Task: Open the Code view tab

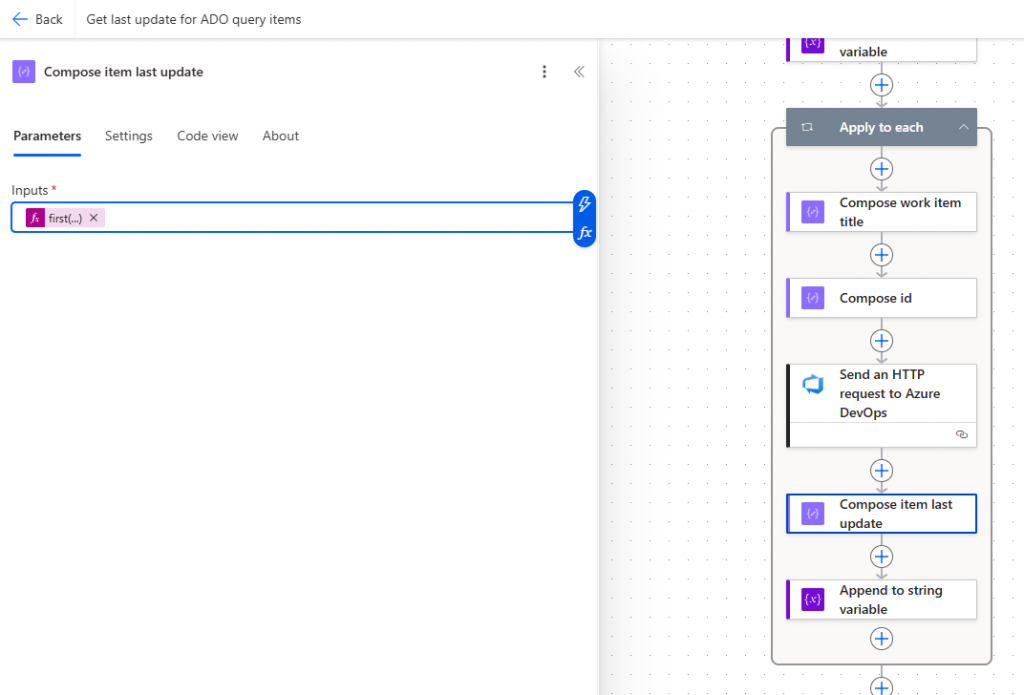Action: [x=207, y=136]
